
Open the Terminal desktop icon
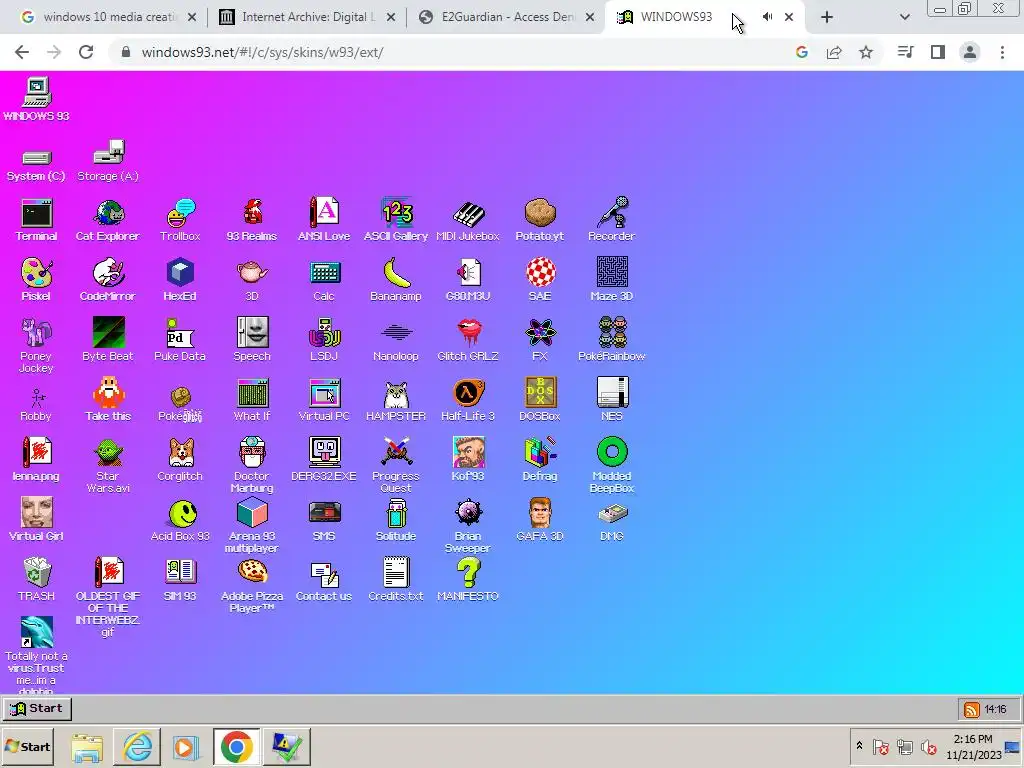point(37,220)
